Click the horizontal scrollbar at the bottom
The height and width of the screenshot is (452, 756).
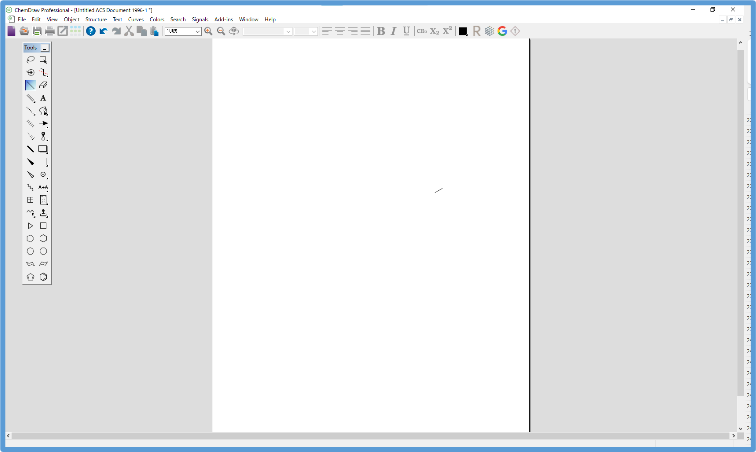(x=370, y=437)
